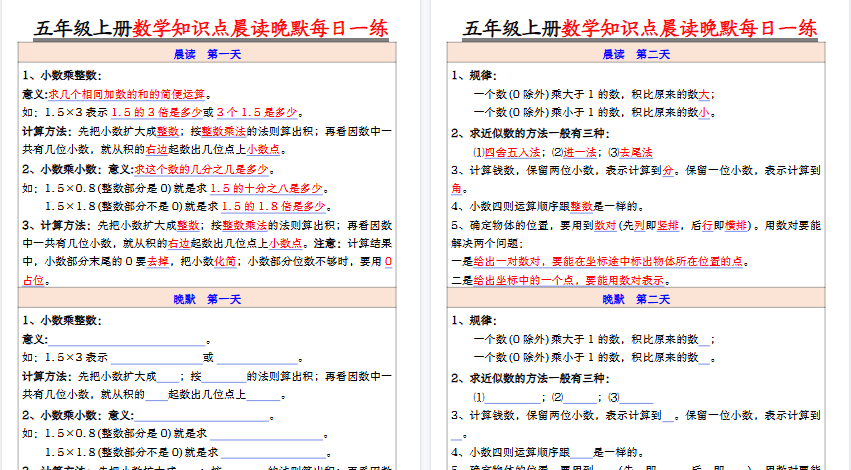Image resolution: width=851 pixels, height=470 pixels.
Task: Click the blank after '⑴' in 晚默 第二天
Action: click(x=513, y=398)
